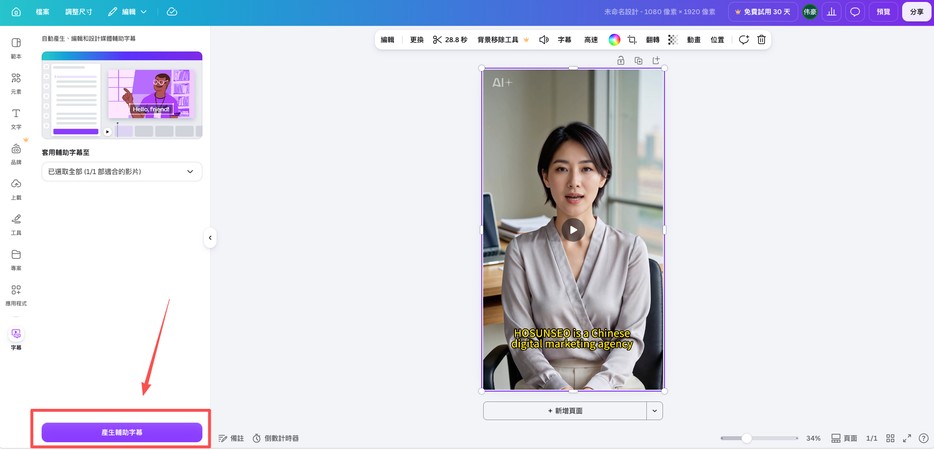Lock the page using padlock icon
Screen dimensions: 934x450
click(x=621, y=60)
